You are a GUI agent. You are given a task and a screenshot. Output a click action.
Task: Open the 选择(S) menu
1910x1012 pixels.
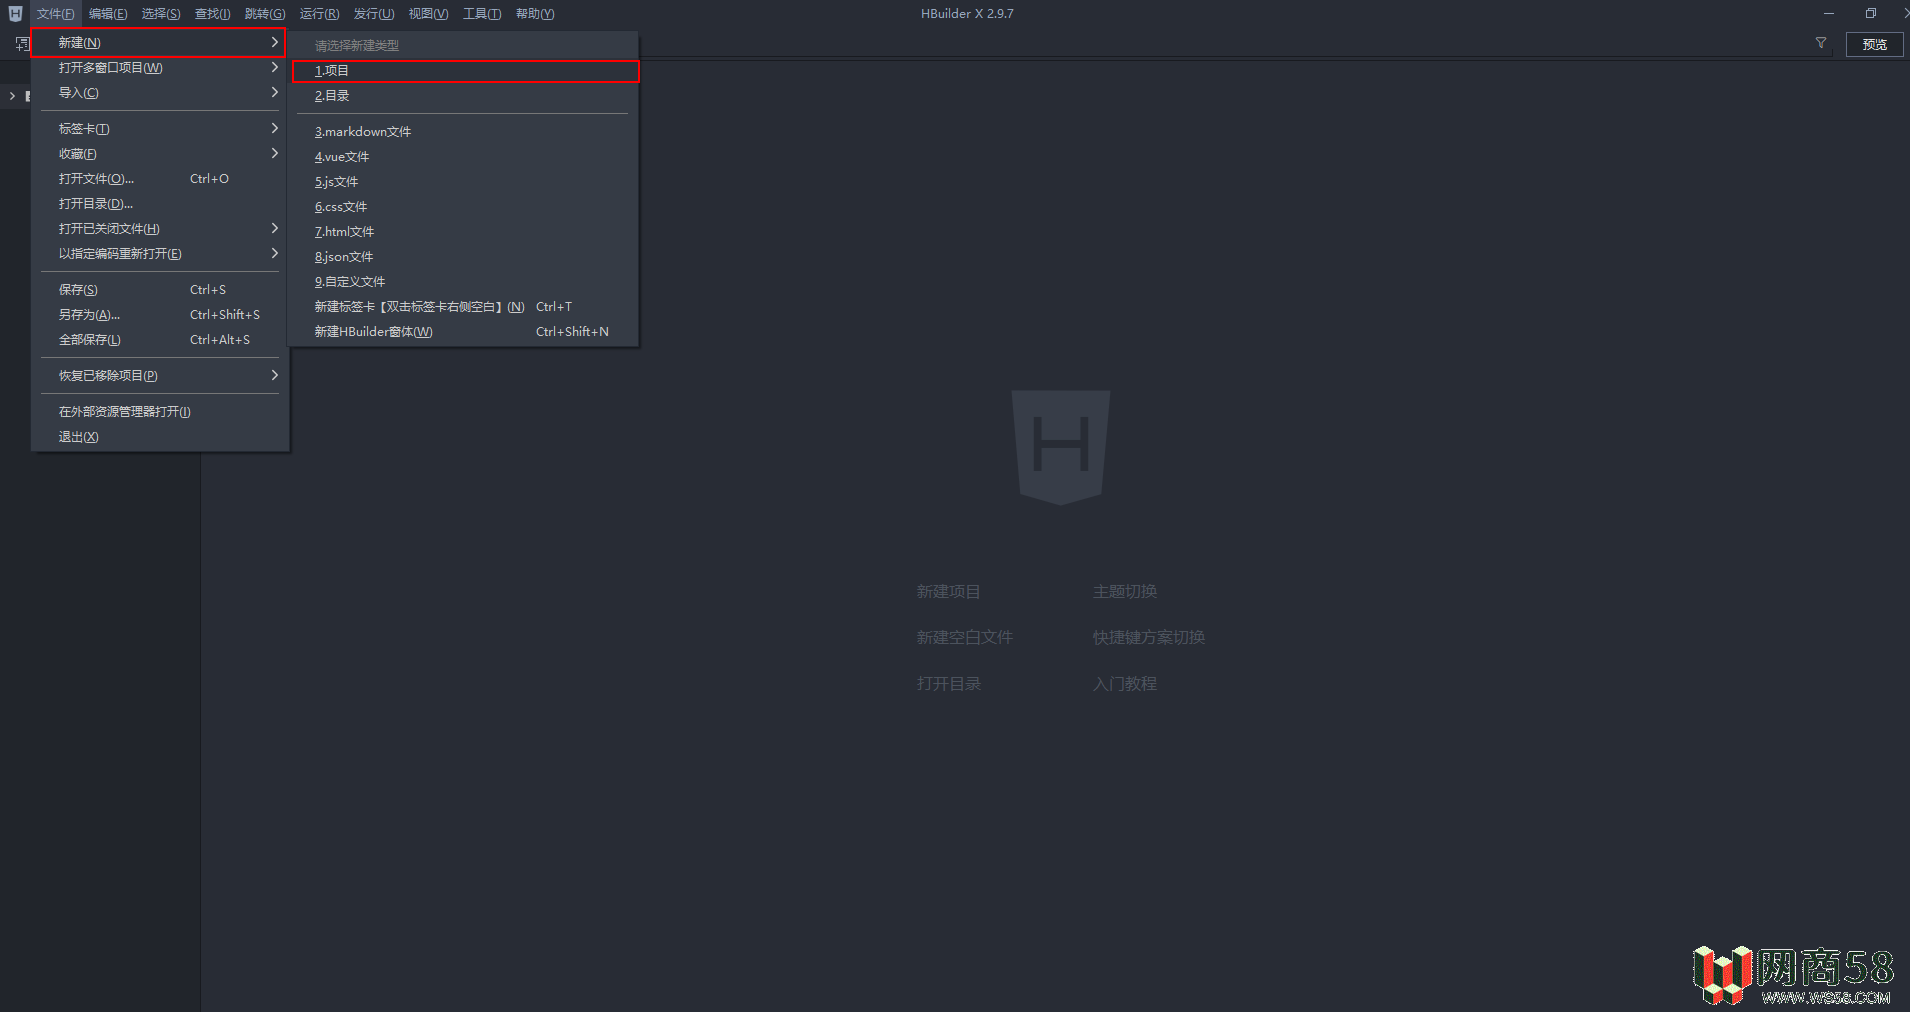[161, 14]
